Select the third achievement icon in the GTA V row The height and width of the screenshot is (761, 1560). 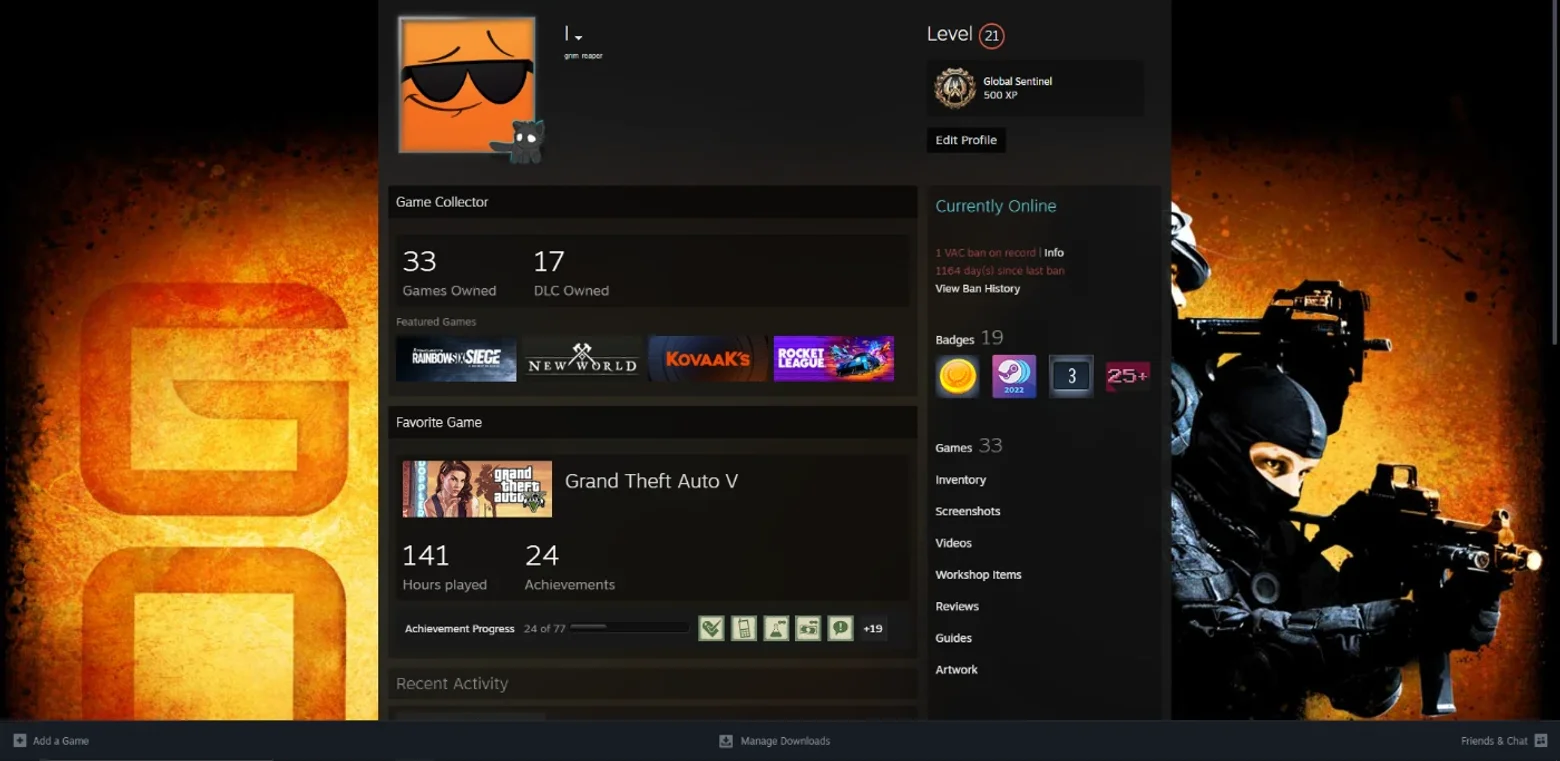(776, 628)
